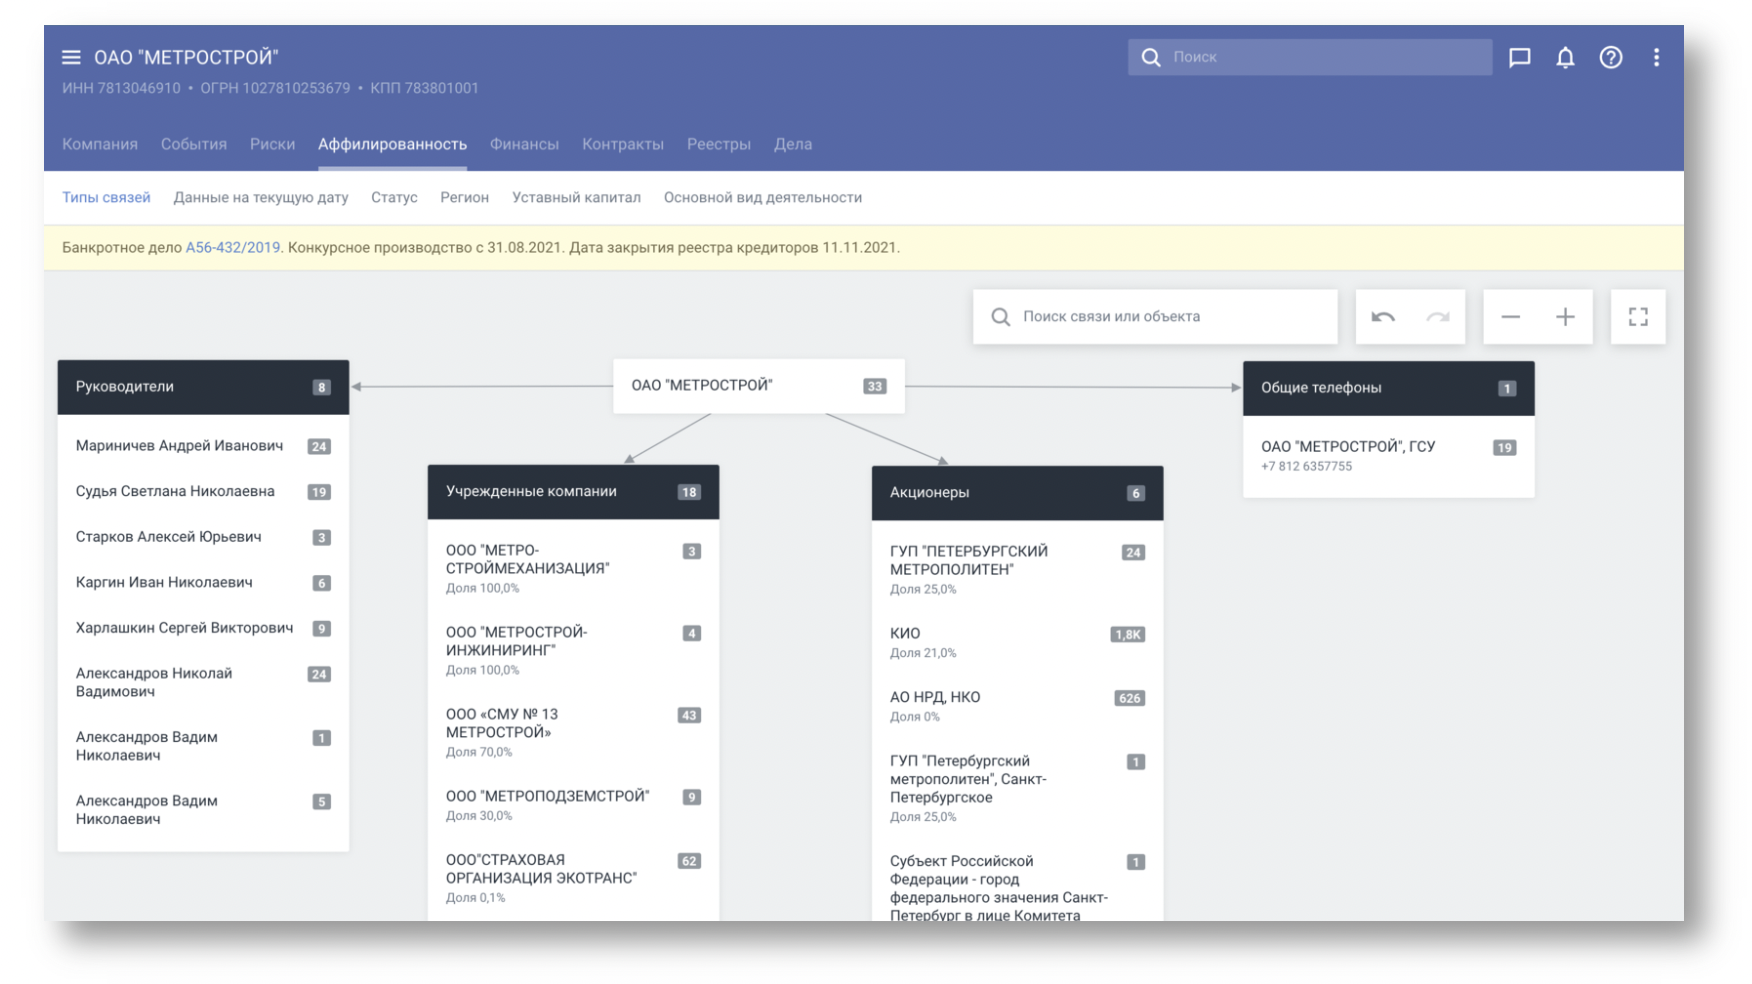Undo the last graph action
The height and width of the screenshot is (984, 1752).
tap(1383, 317)
